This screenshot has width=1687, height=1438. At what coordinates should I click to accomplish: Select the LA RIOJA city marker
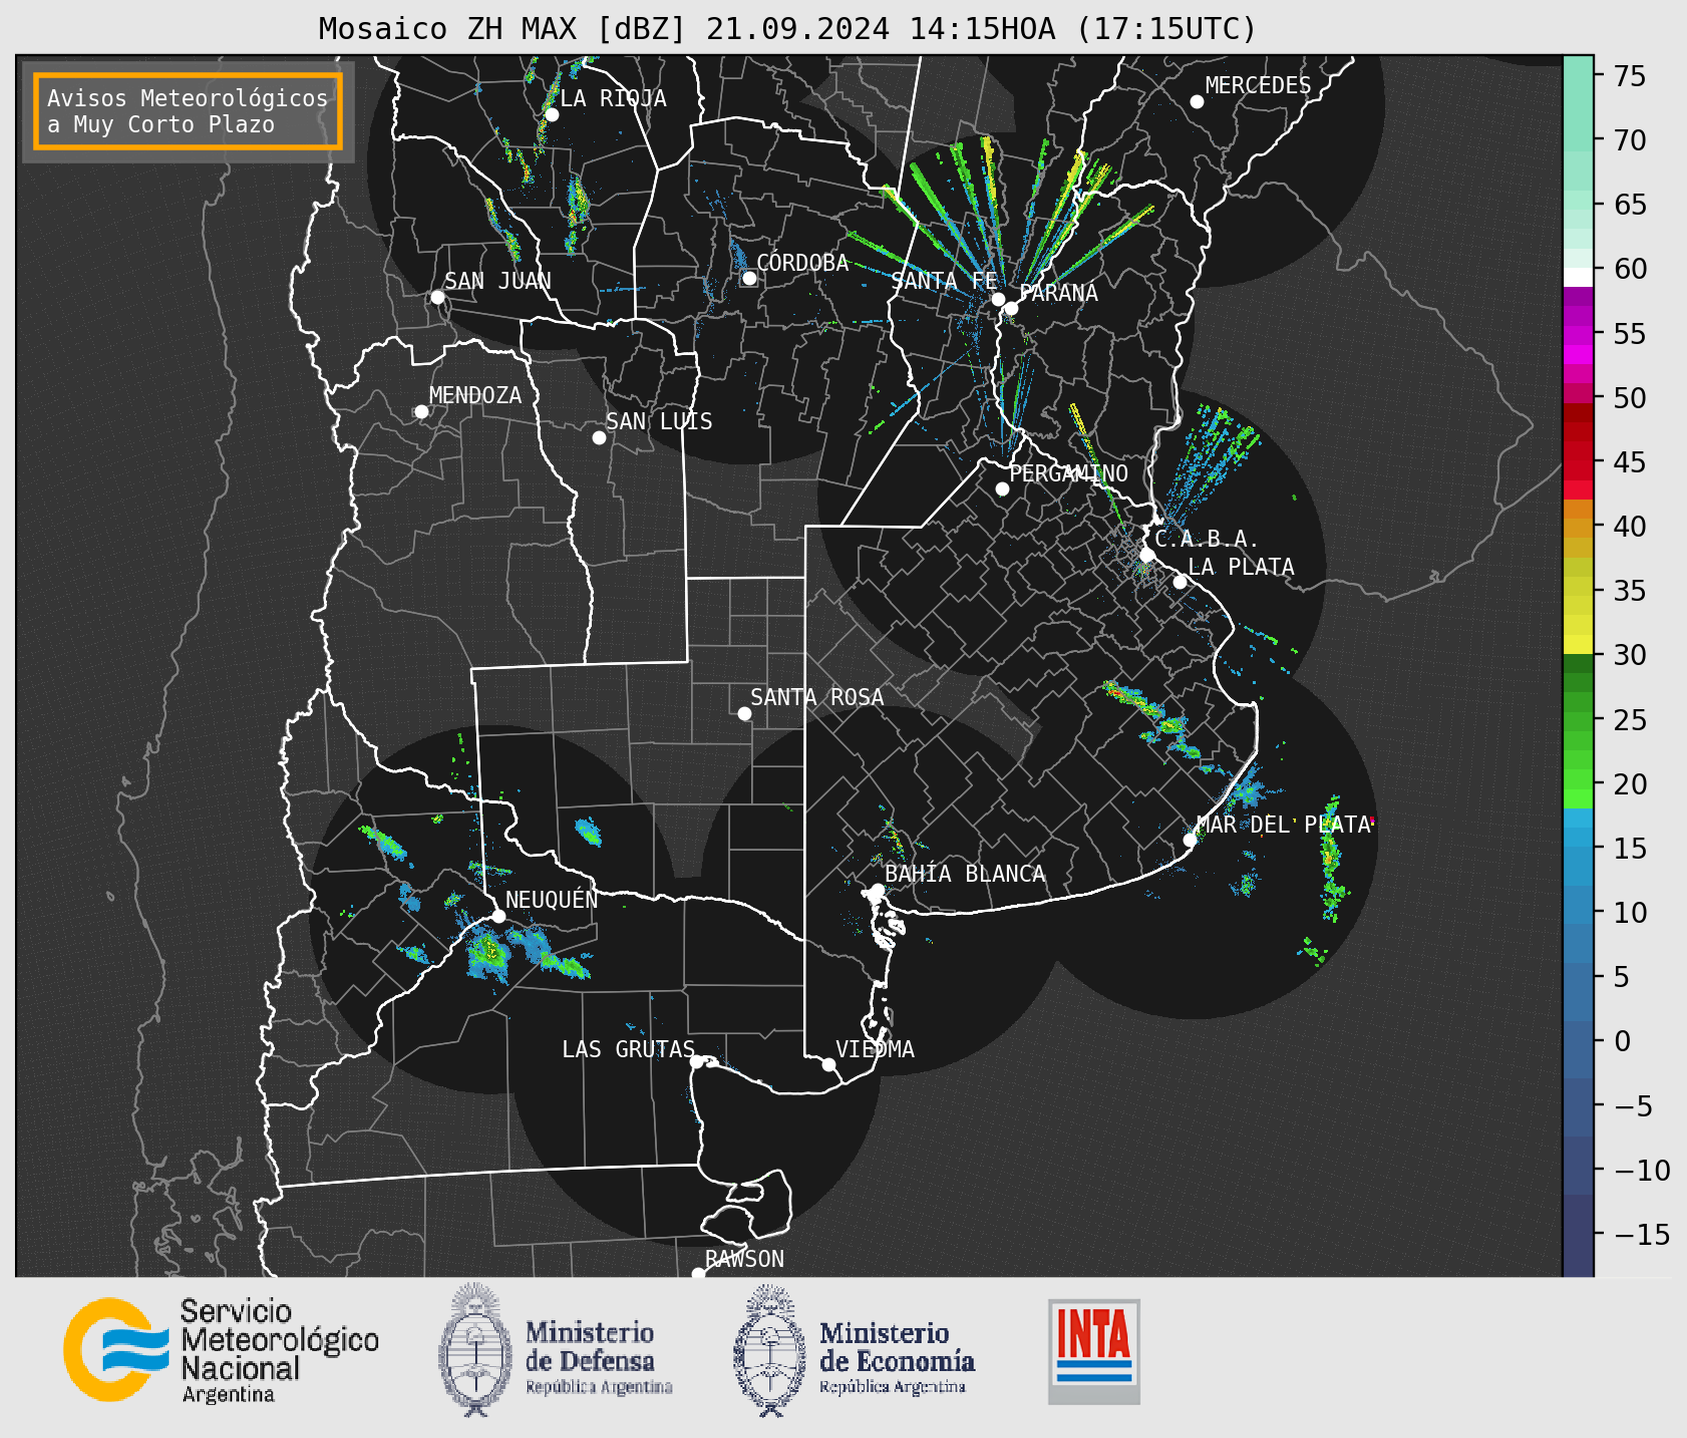pos(552,115)
